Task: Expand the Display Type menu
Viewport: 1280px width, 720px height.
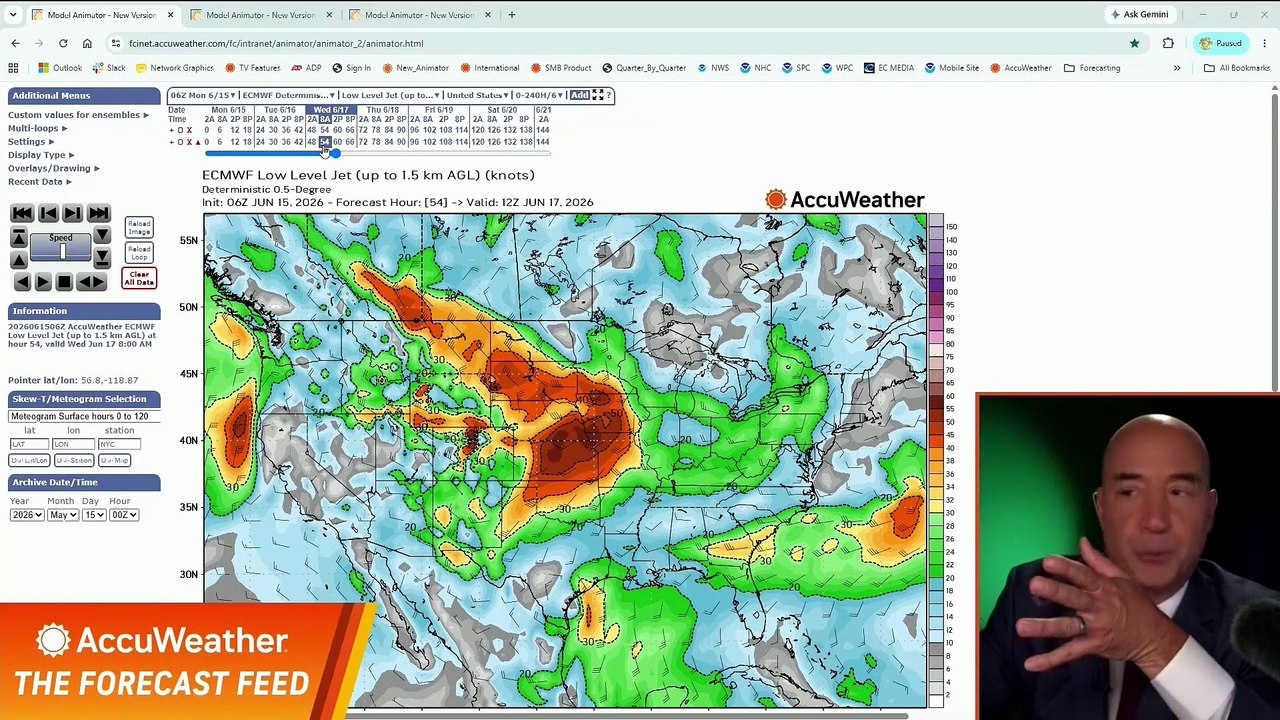Action: click(x=41, y=155)
